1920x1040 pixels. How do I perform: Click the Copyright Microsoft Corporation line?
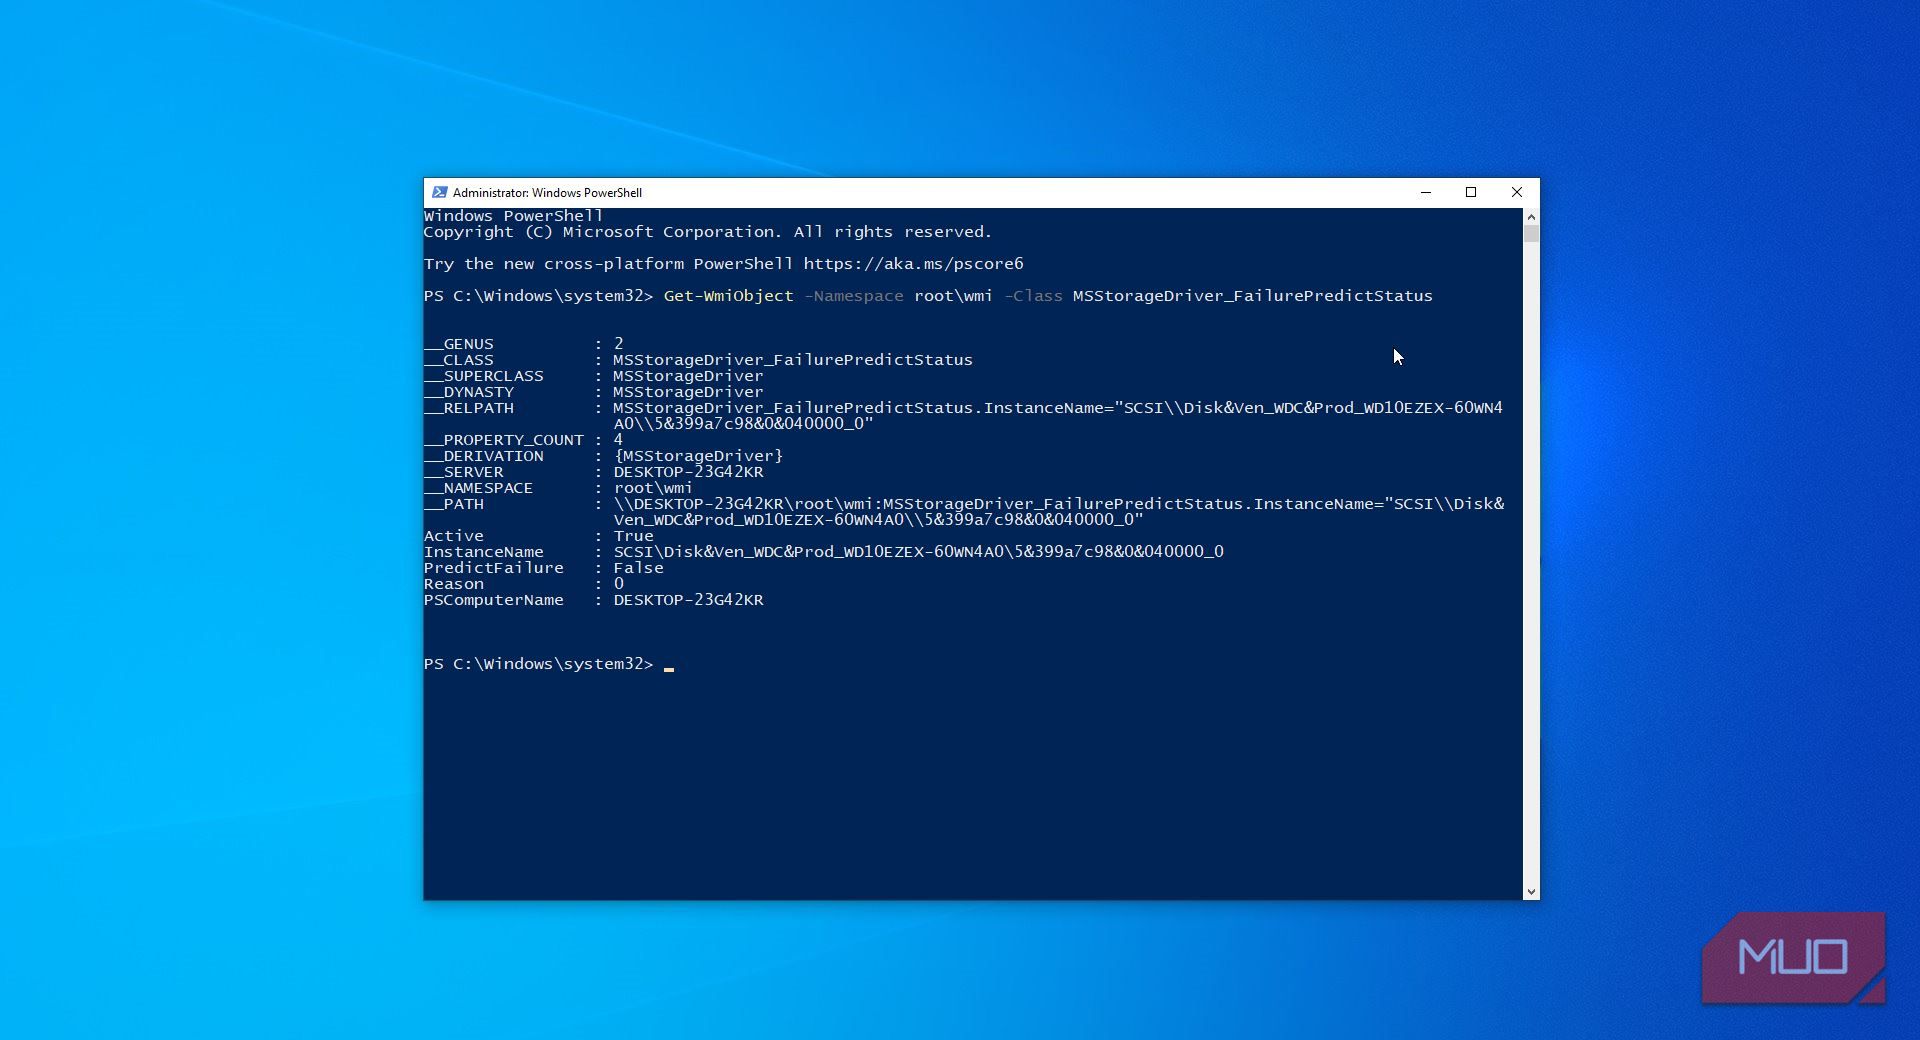[708, 232]
